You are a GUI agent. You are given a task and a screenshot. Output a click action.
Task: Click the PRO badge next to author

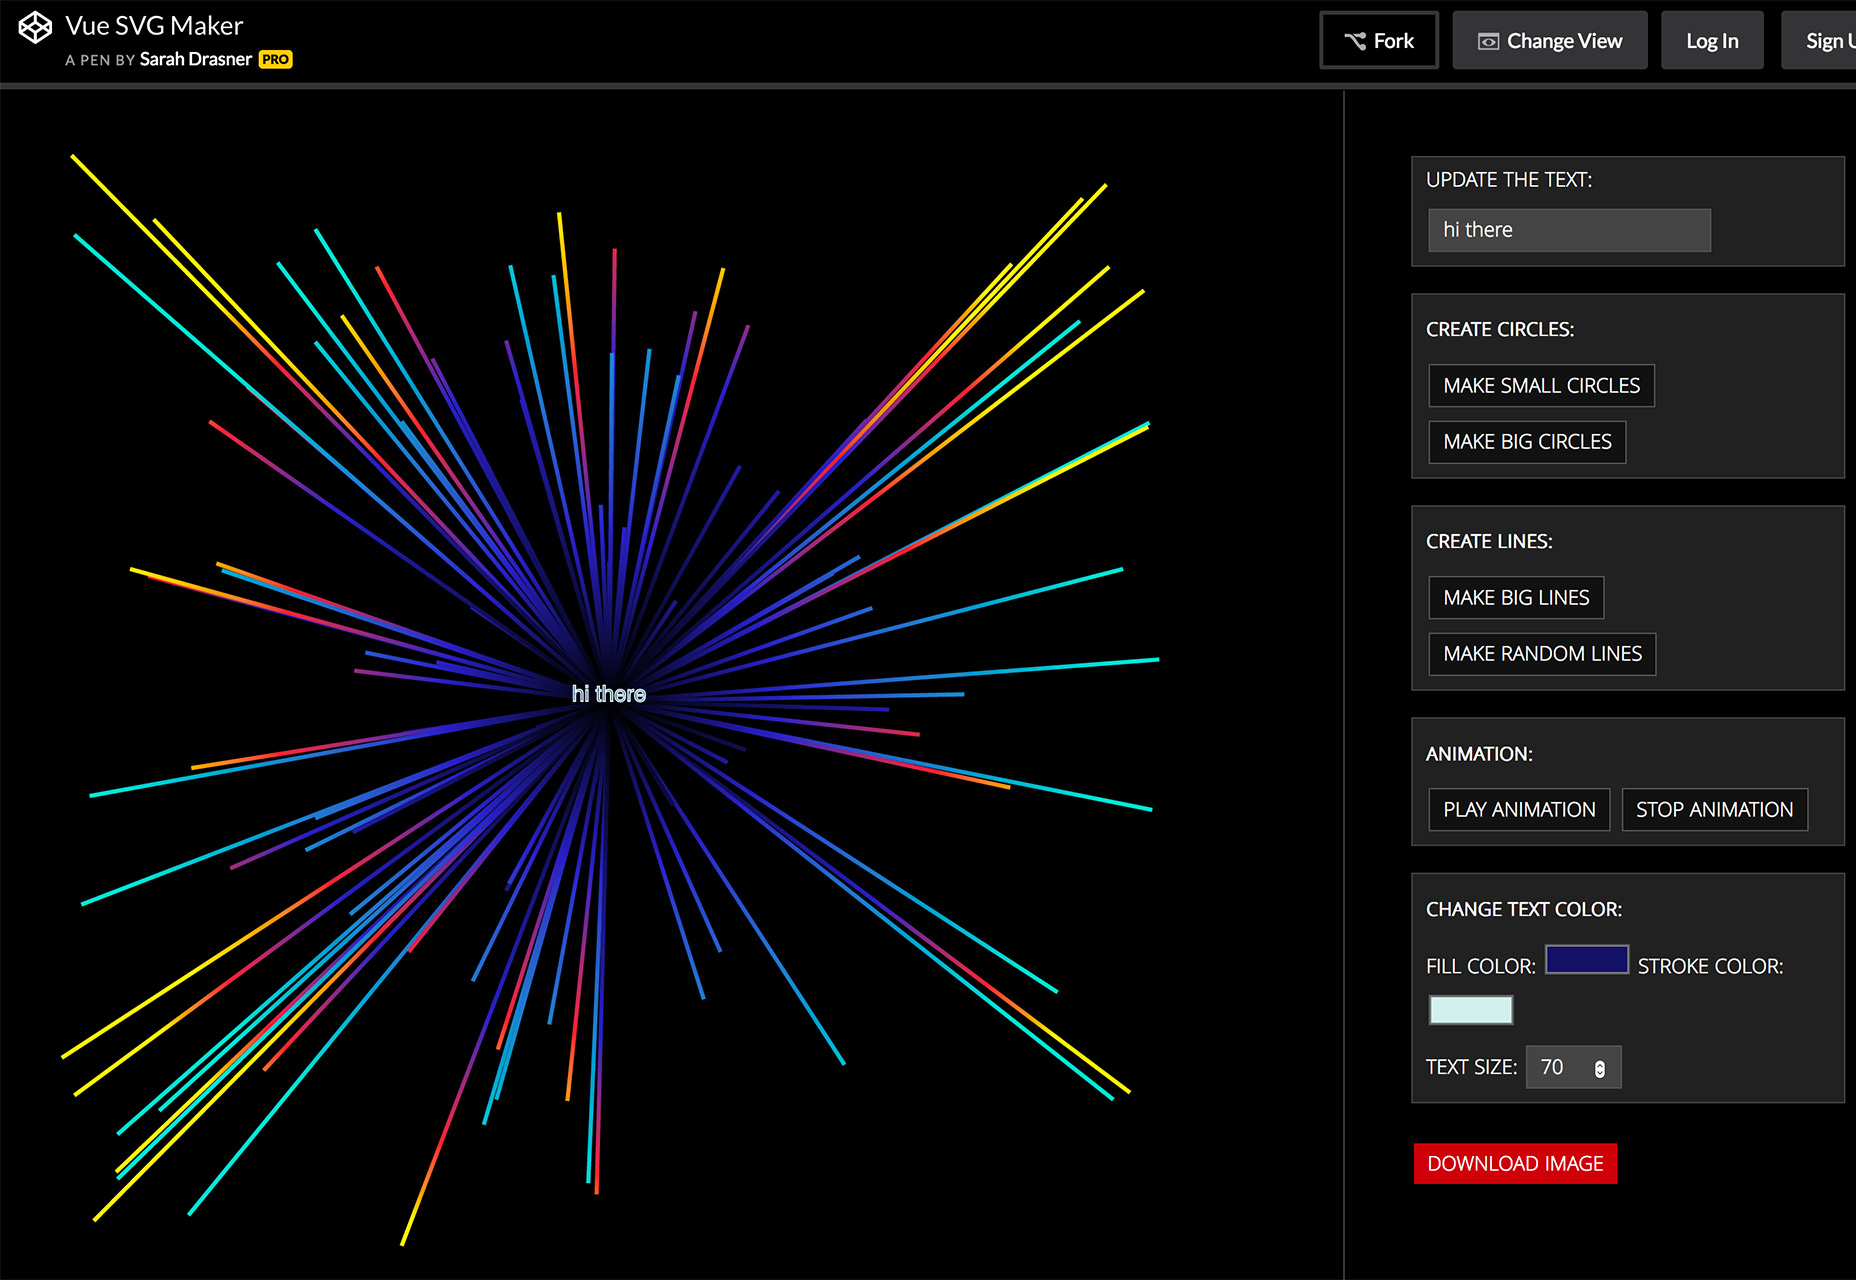click(275, 60)
